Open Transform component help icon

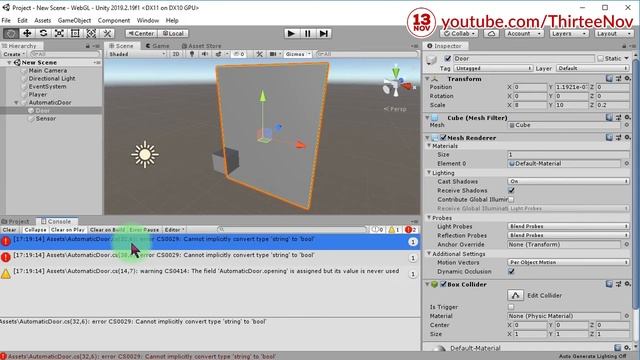[x=609, y=78]
